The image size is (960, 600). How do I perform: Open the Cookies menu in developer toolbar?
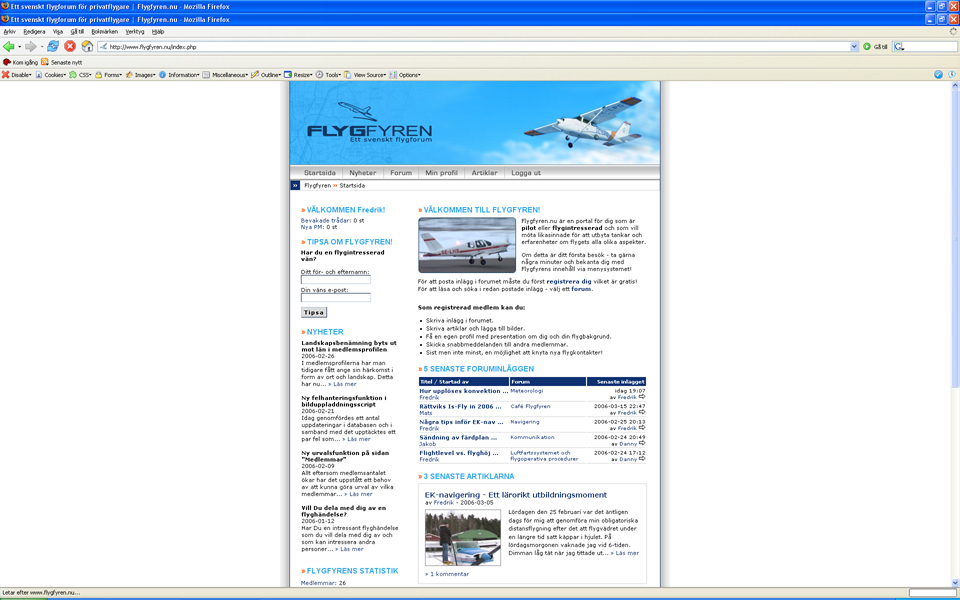click(x=51, y=75)
